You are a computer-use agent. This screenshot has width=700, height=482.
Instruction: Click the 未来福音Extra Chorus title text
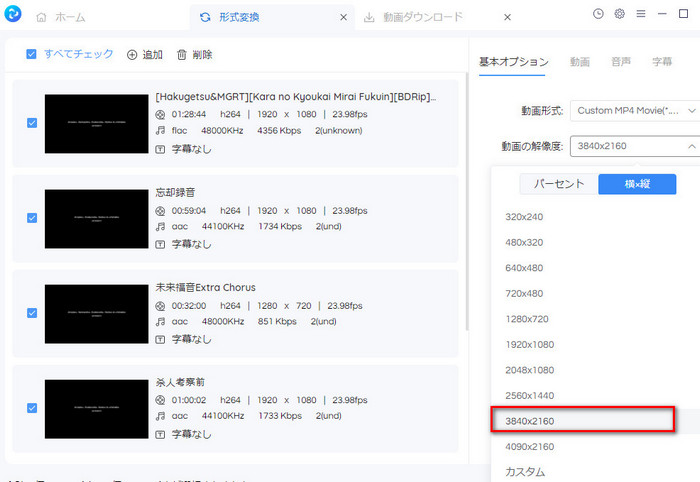pos(205,287)
